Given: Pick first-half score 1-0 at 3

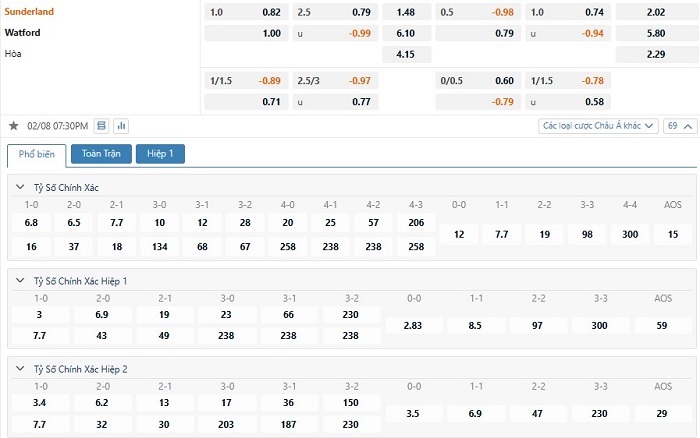Looking at the screenshot, I should coord(39,315).
